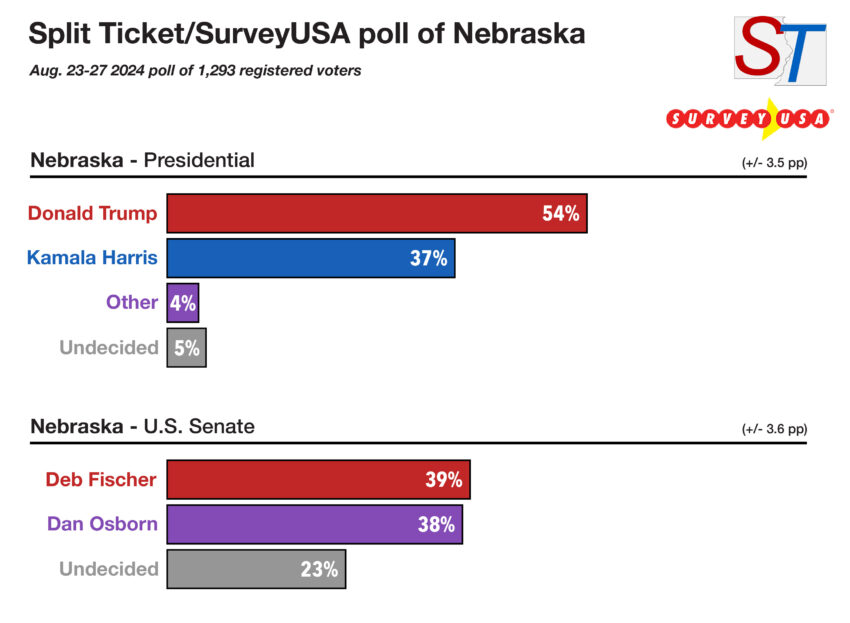Click the Nebraska - Presidential section heading

(143, 160)
